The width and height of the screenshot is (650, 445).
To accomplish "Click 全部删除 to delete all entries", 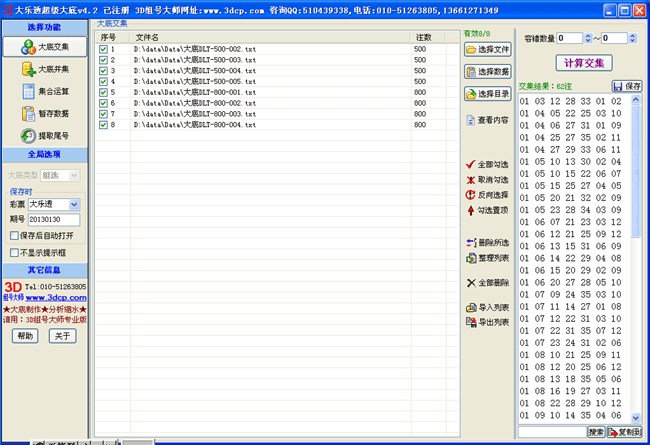I will click(488, 283).
